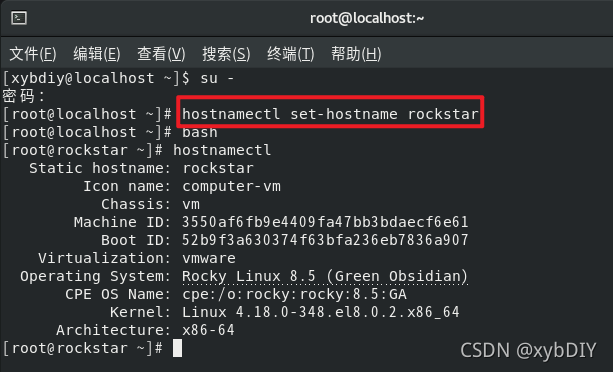Open the 搜索(S) menu

pyautogui.click(x=226, y=54)
